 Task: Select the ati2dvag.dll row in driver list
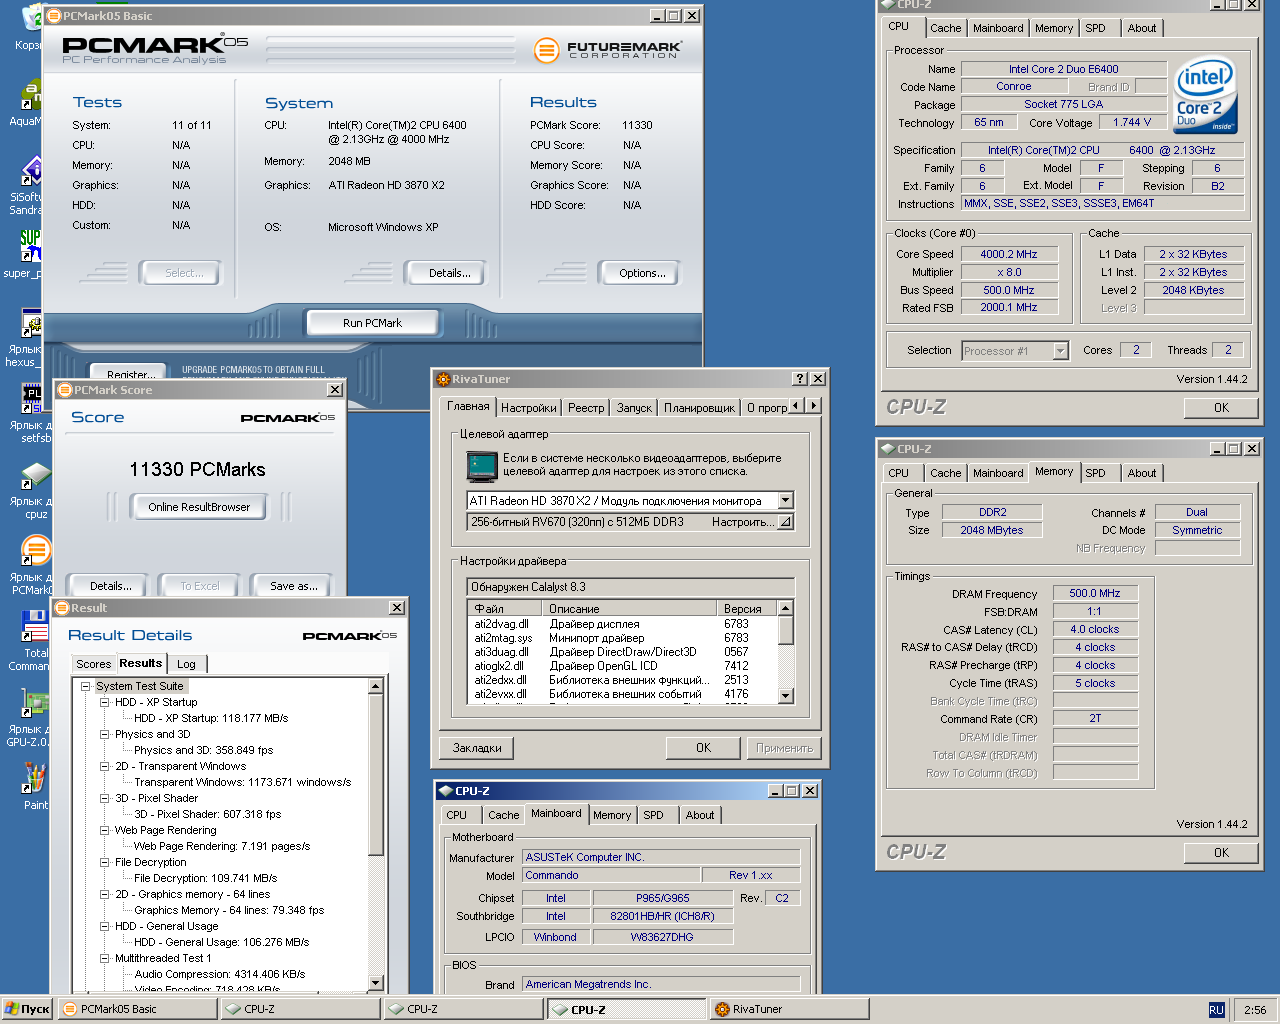pyautogui.click(x=622, y=624)
